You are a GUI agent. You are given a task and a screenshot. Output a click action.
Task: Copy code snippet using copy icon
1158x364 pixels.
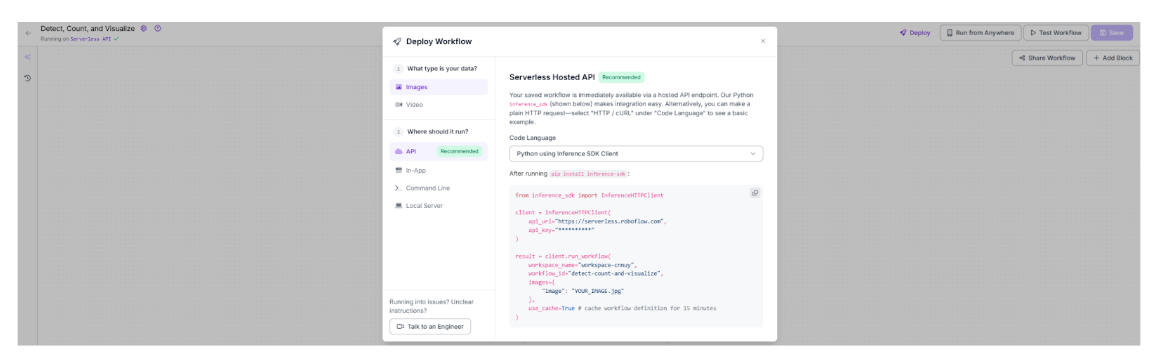[755, 193]
